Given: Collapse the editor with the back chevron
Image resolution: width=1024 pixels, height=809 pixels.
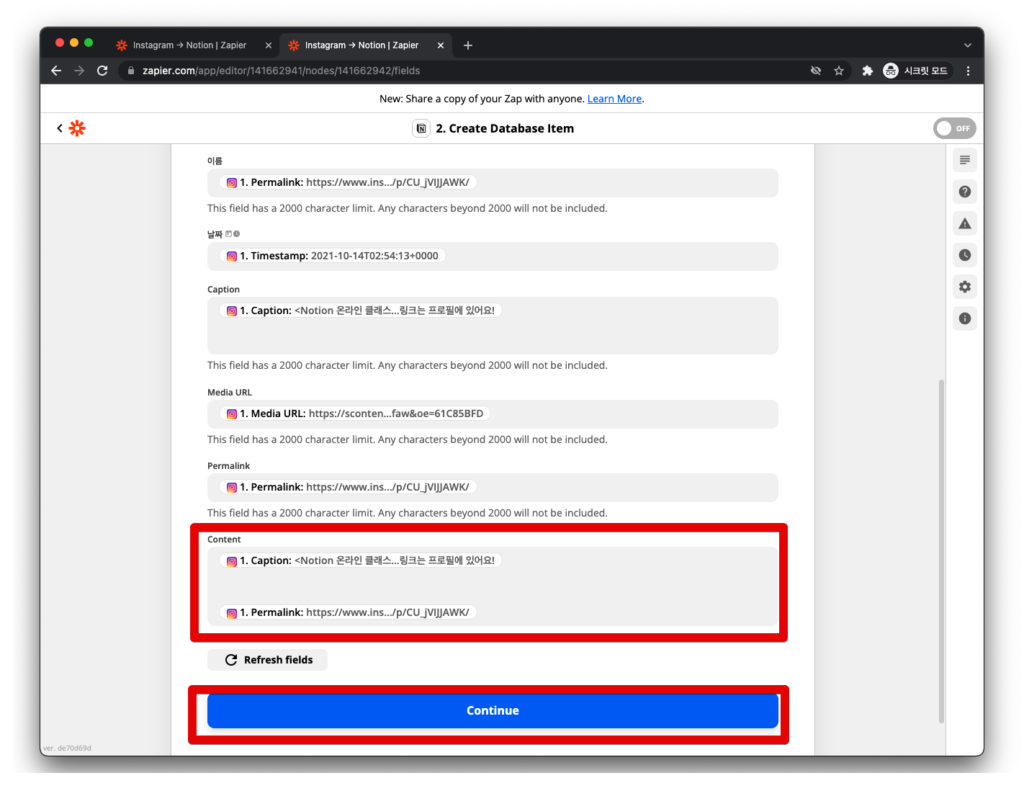Looking at the screenshot, I should pos(59,128).
